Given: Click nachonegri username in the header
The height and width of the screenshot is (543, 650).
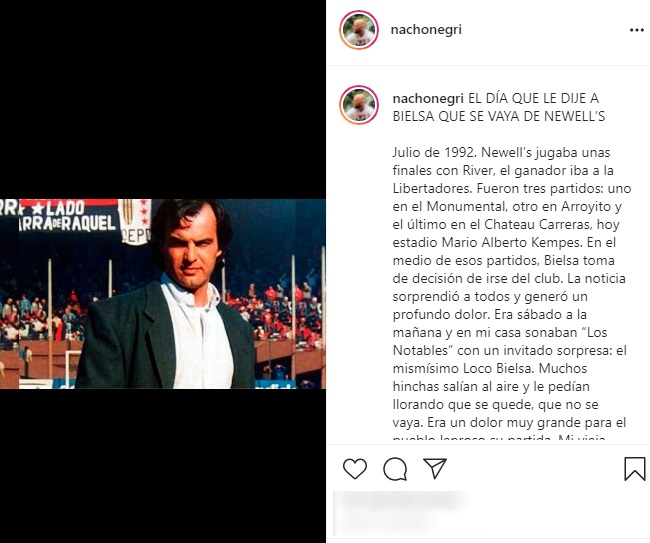Looking at the screenshot, I should coord(426,30).
